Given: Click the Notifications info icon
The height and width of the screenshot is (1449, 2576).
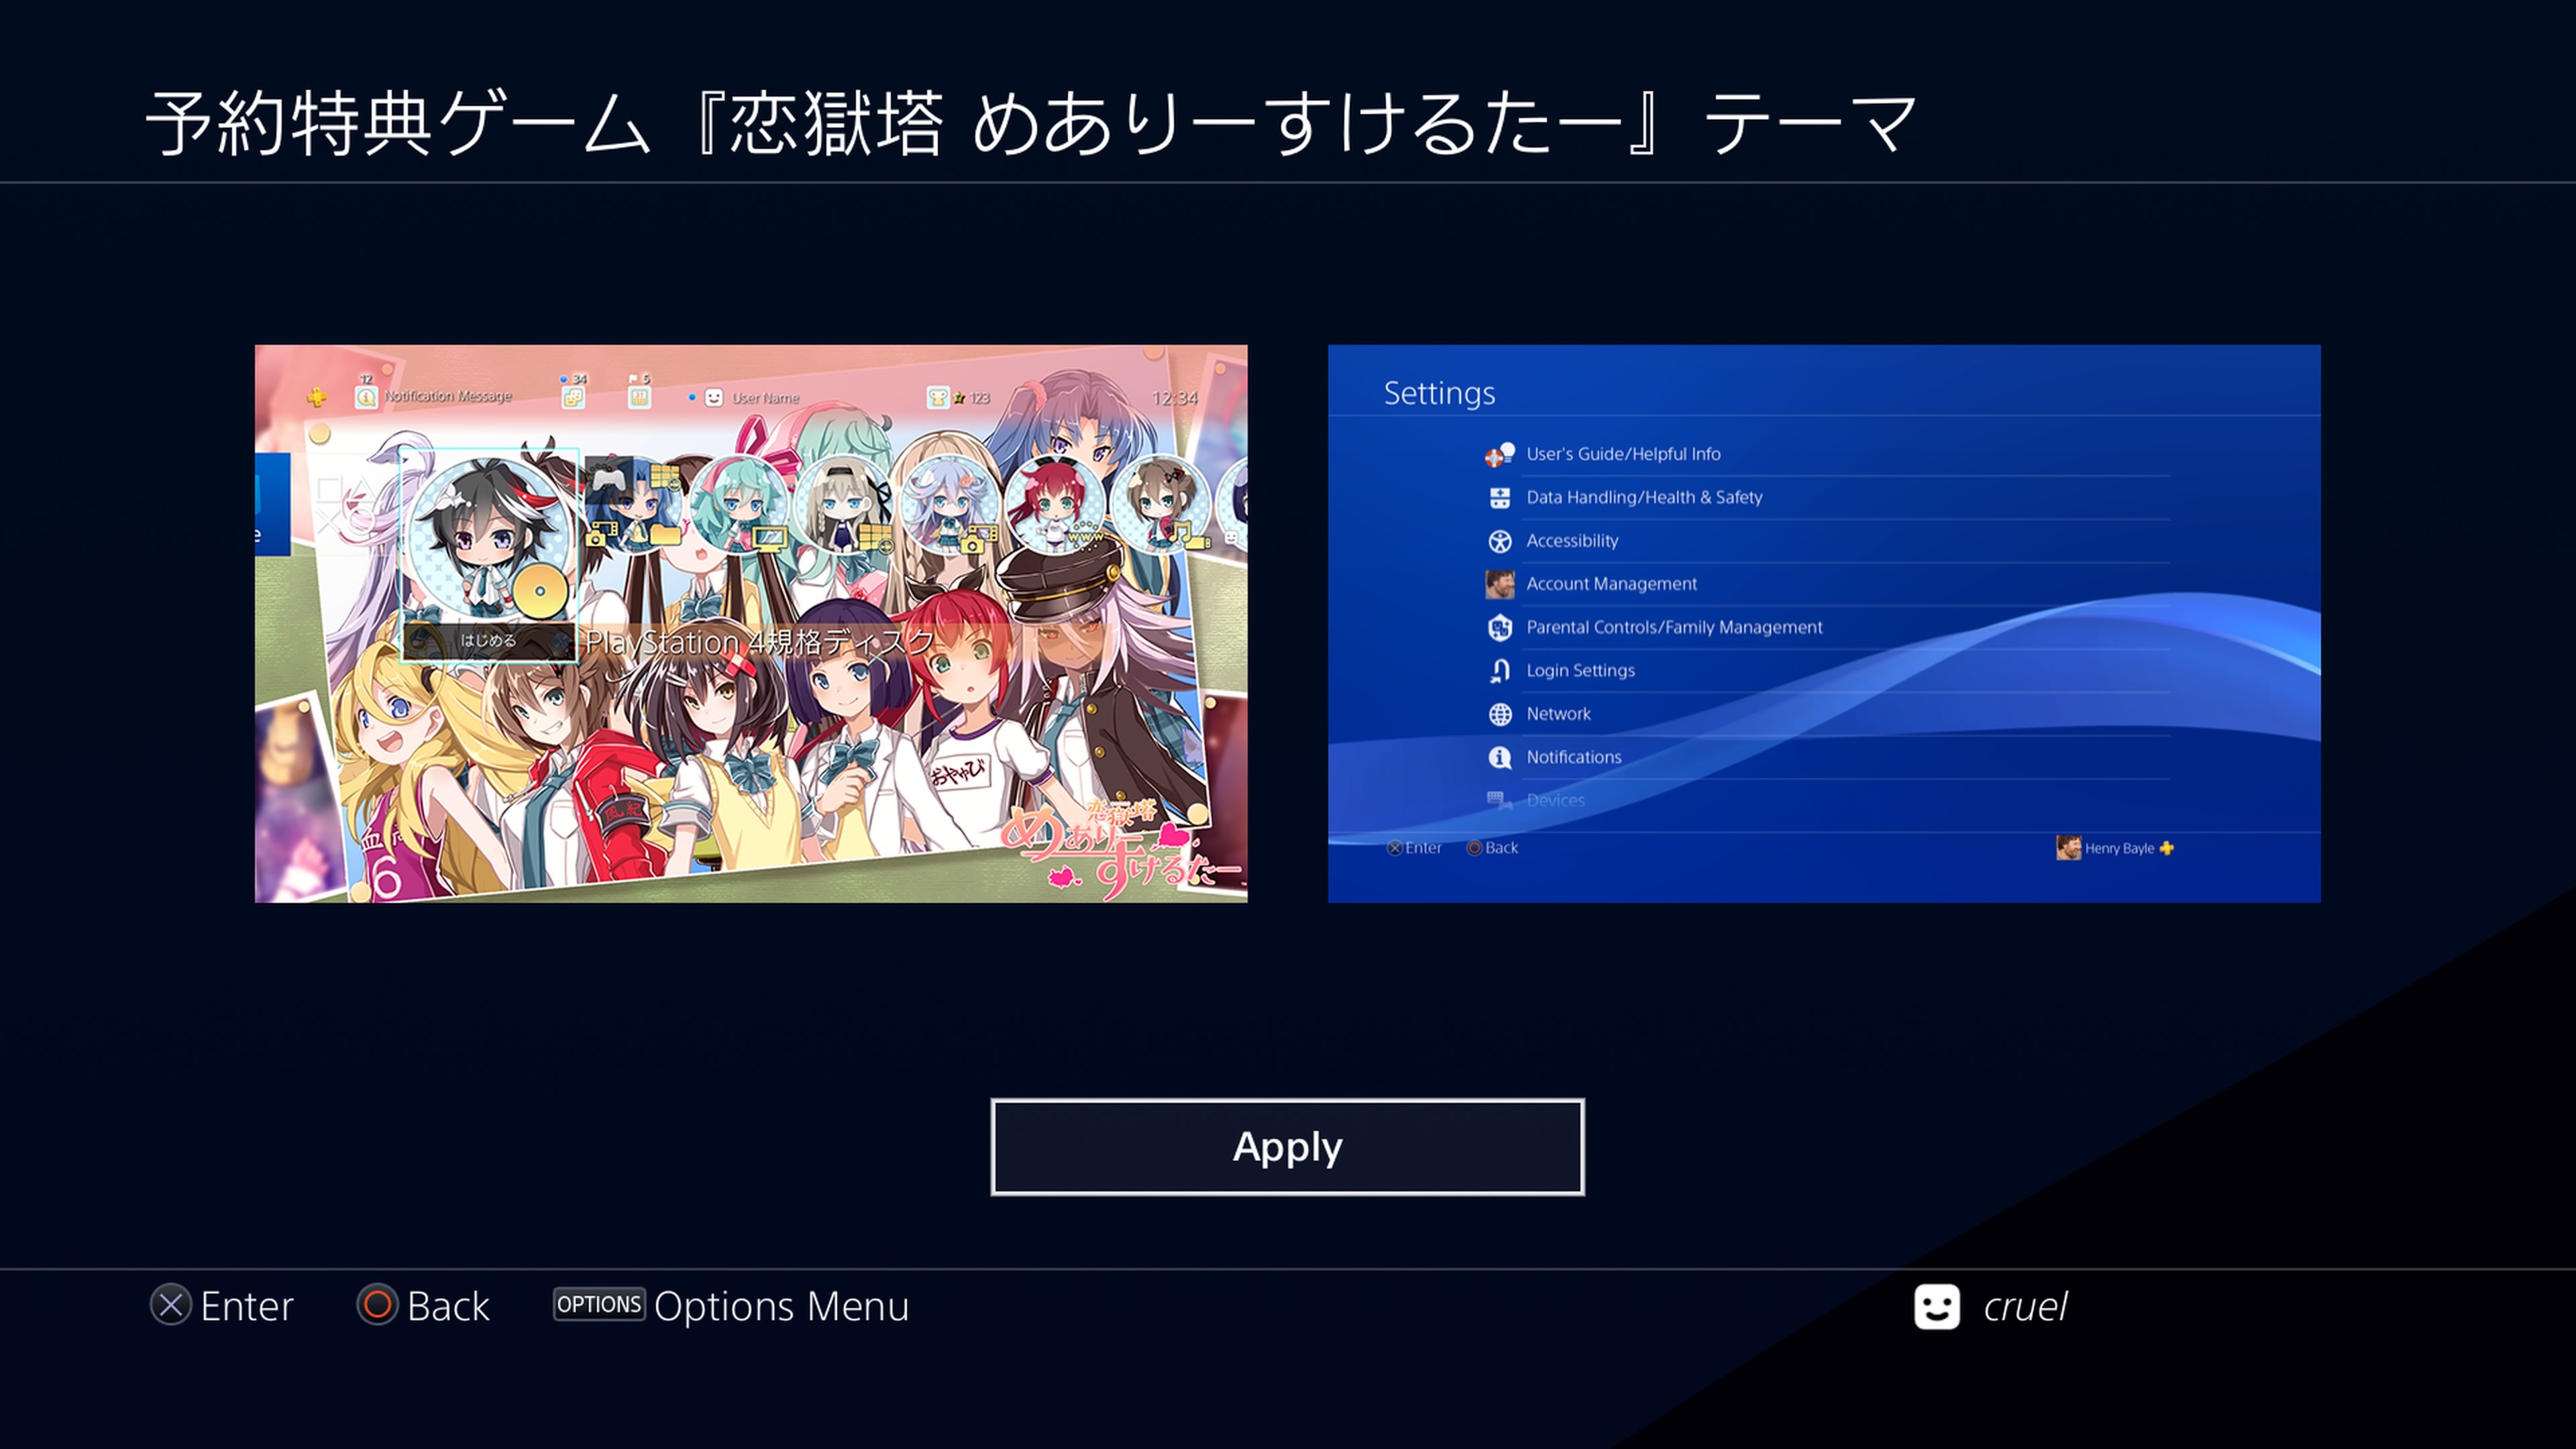Looking at the screenshot, I should 1499,757.
